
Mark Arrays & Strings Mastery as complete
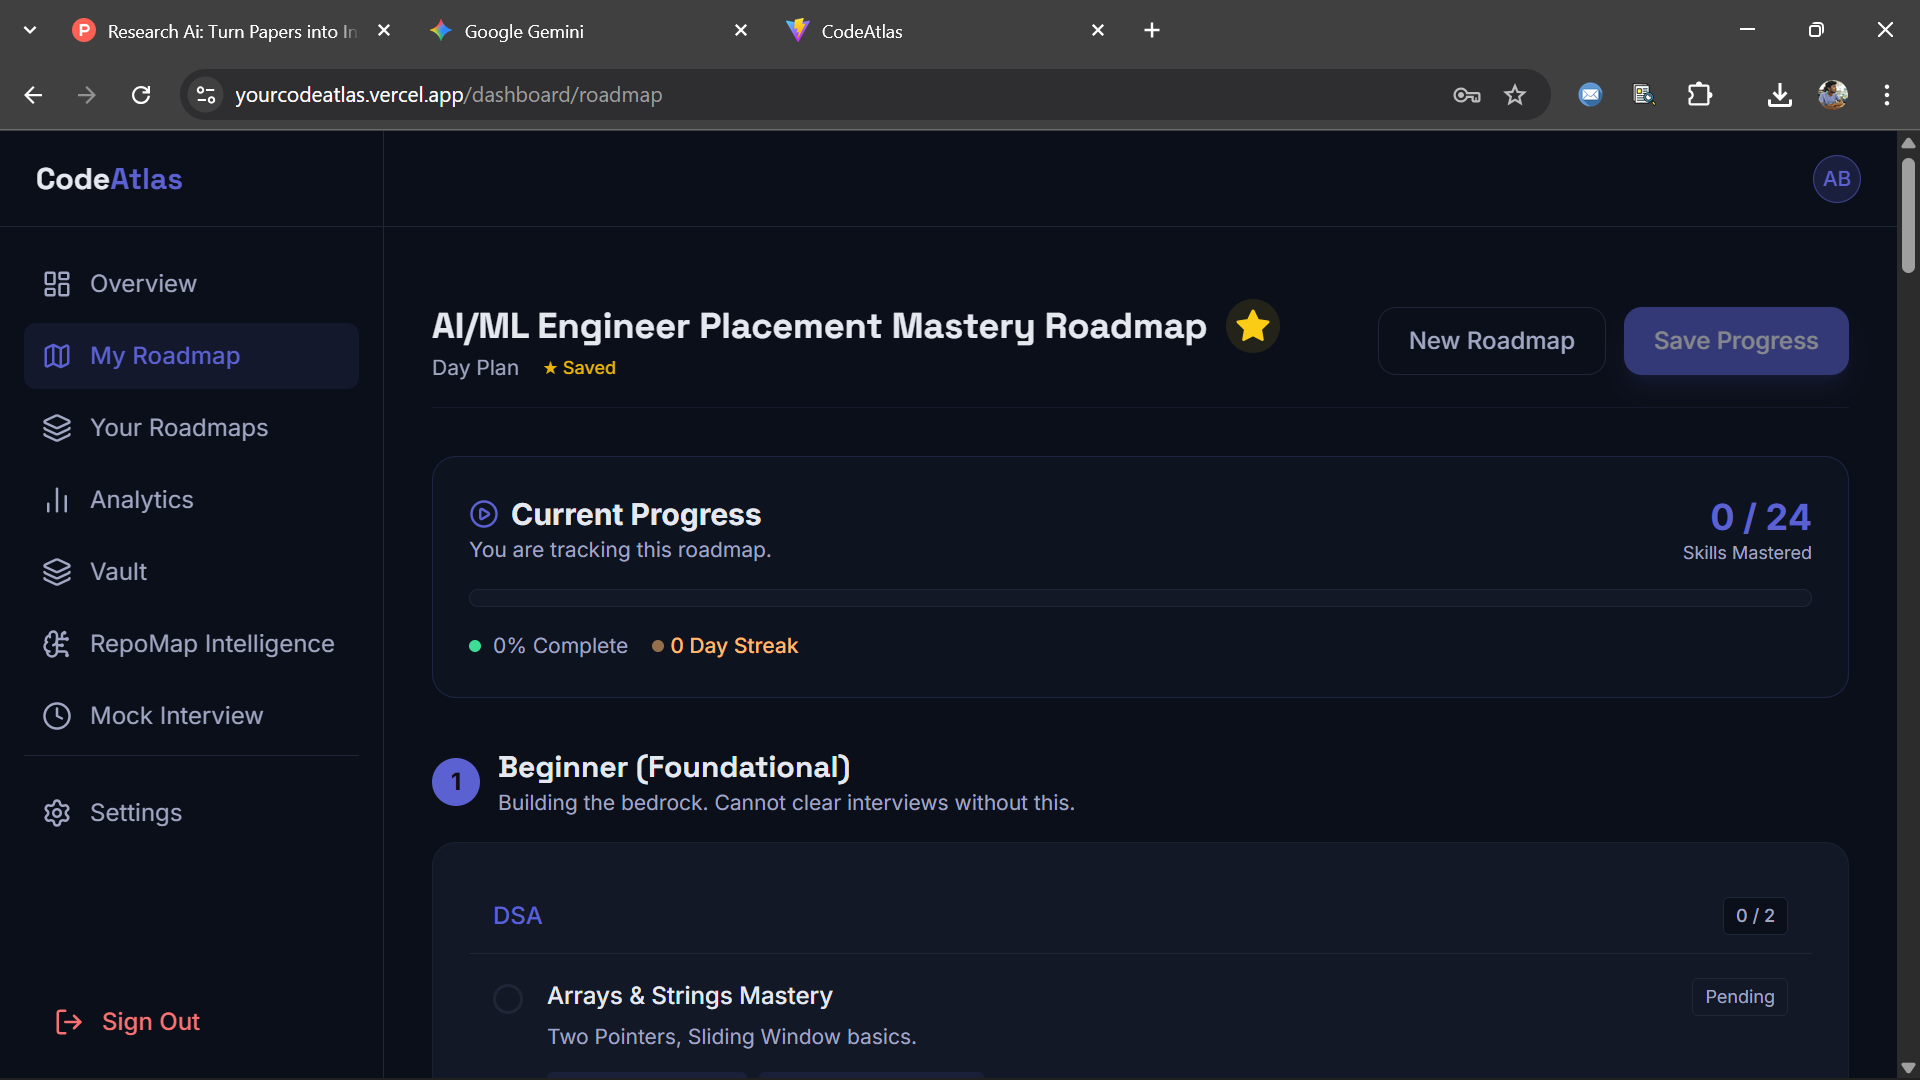pos(507,998)
